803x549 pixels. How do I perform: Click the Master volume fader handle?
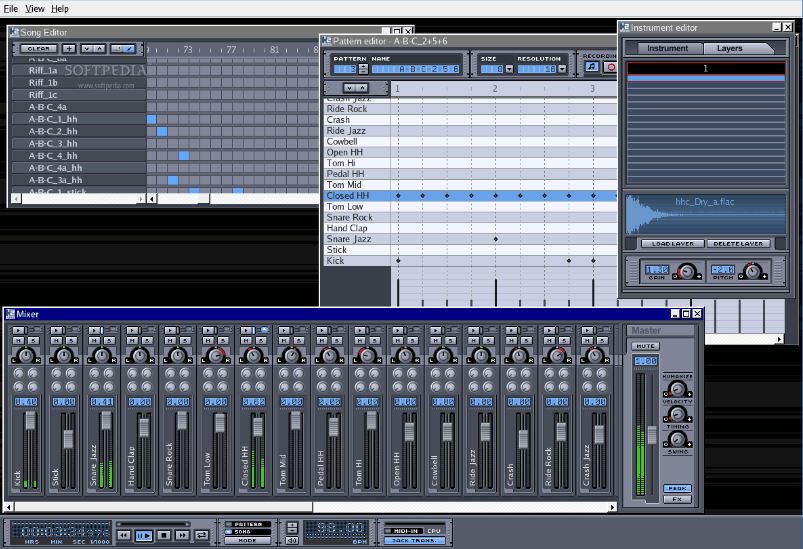tap(652, 435)
